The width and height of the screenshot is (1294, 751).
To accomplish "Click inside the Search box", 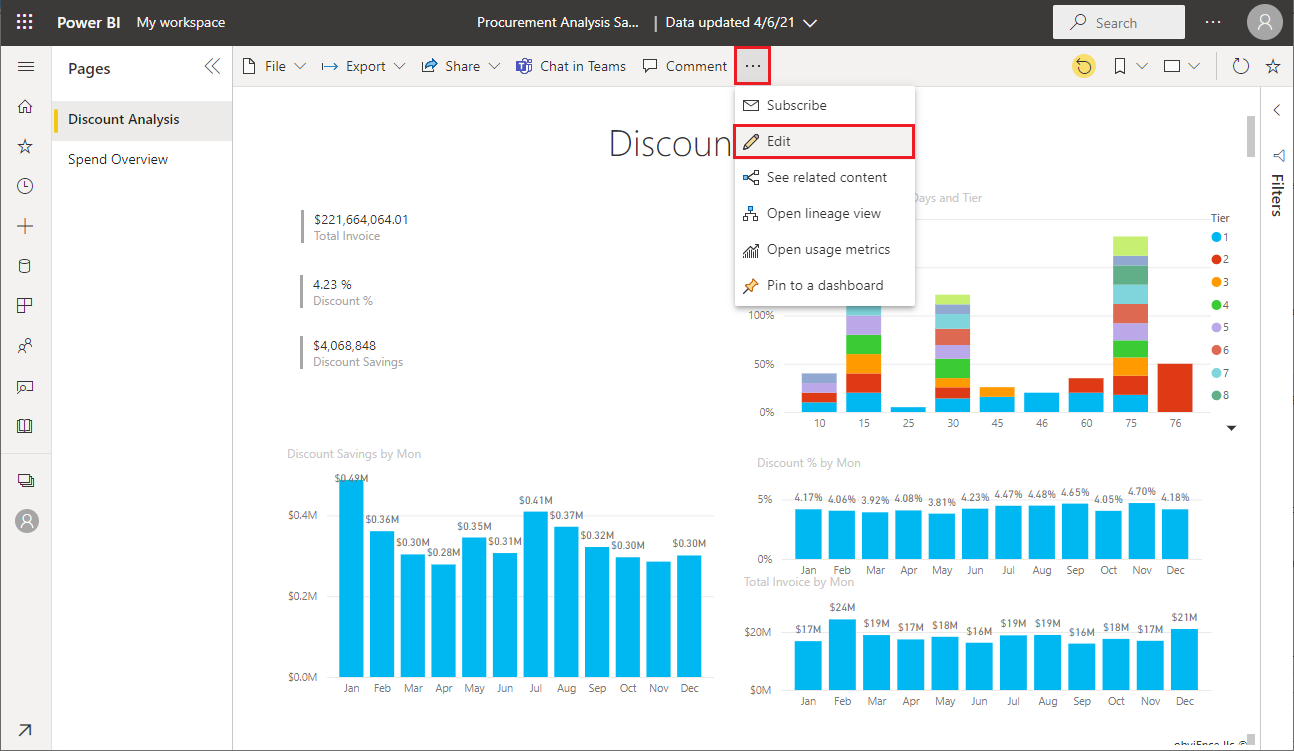I will [1118, 22].
